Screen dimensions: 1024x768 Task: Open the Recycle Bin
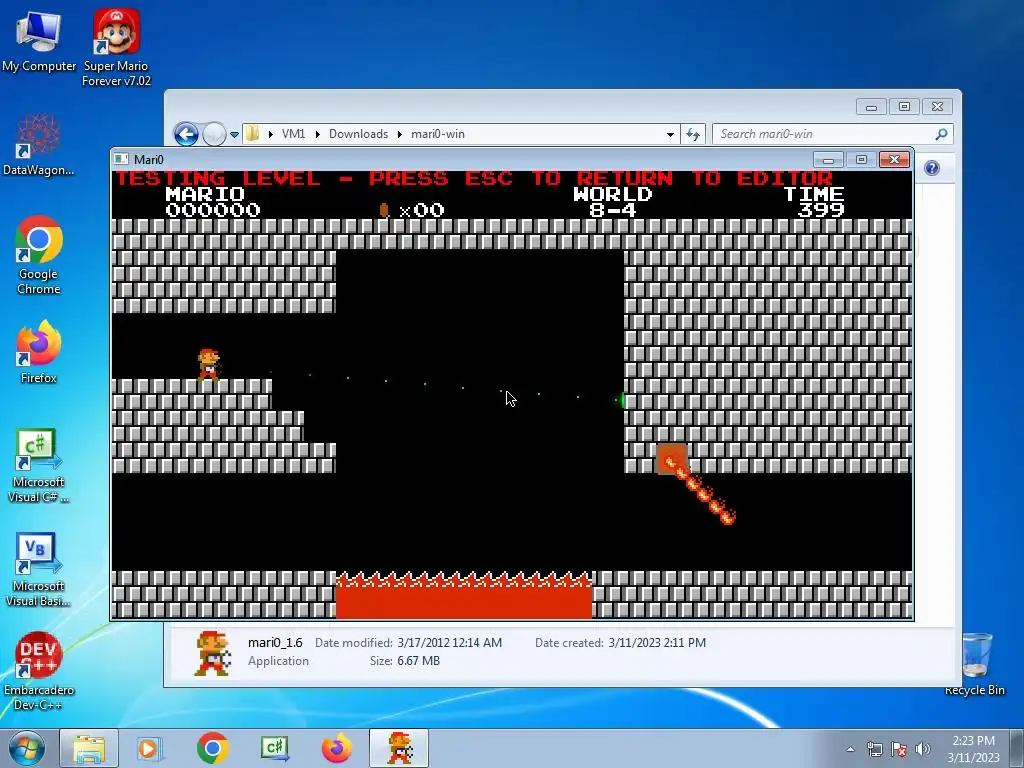coord(974,664)
